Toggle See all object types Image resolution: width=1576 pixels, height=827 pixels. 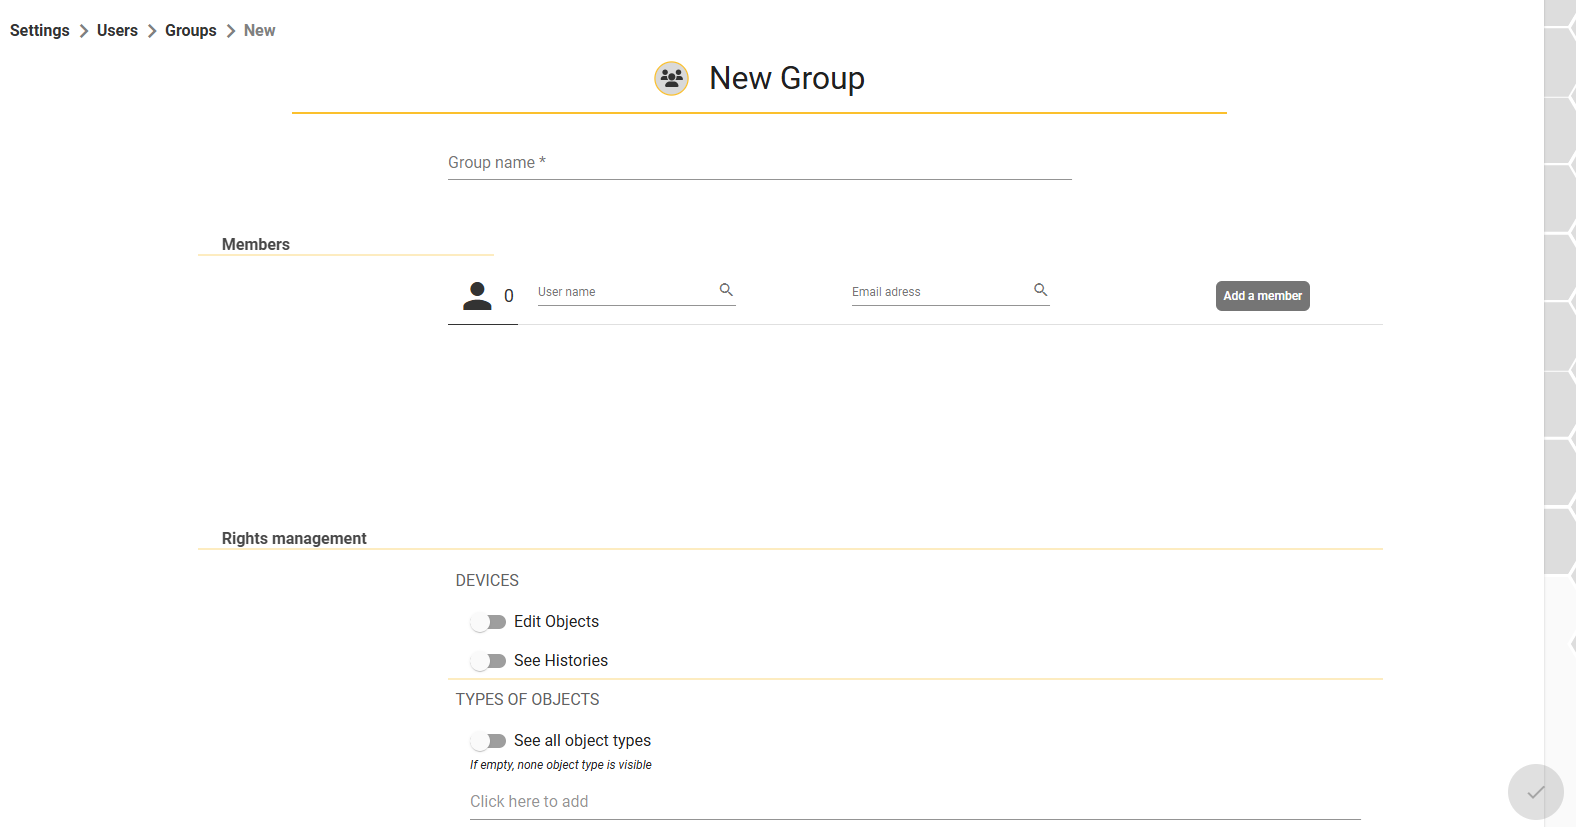(x=488, y=741)
